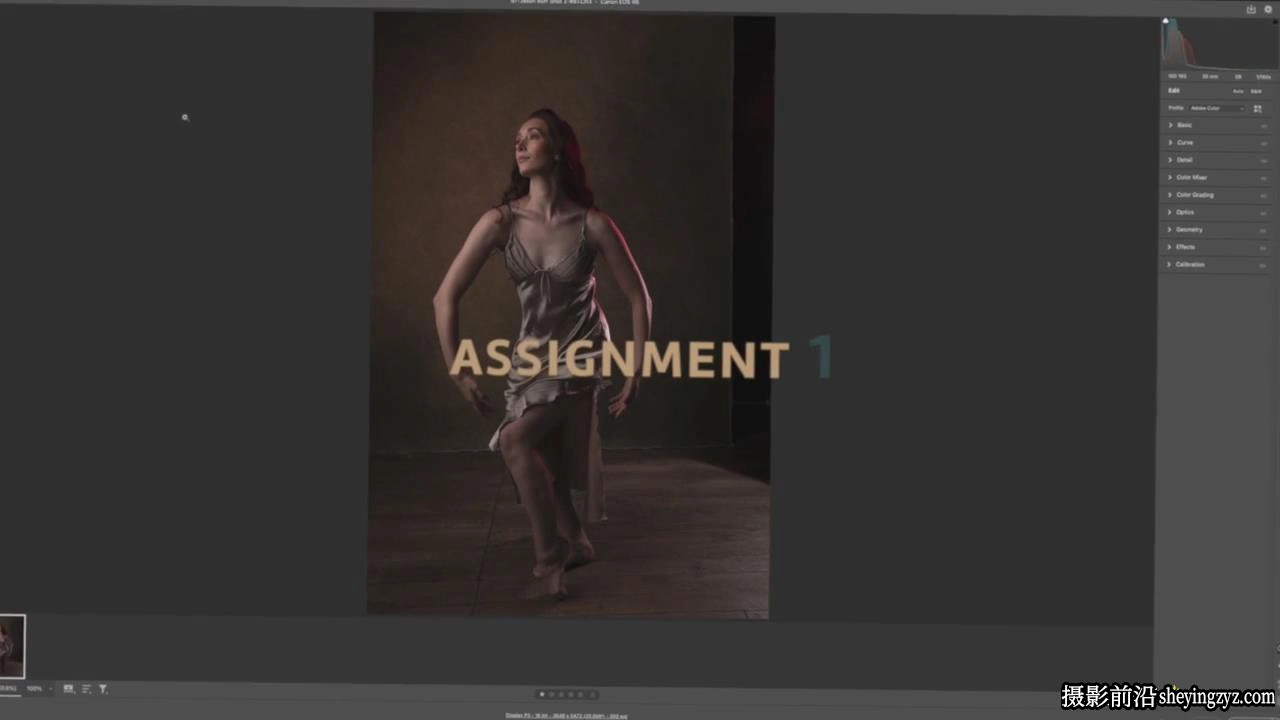Screen dimensions: 1280x720
Task: Open the 100% zoom level dropdown
Action: point(40,689)
